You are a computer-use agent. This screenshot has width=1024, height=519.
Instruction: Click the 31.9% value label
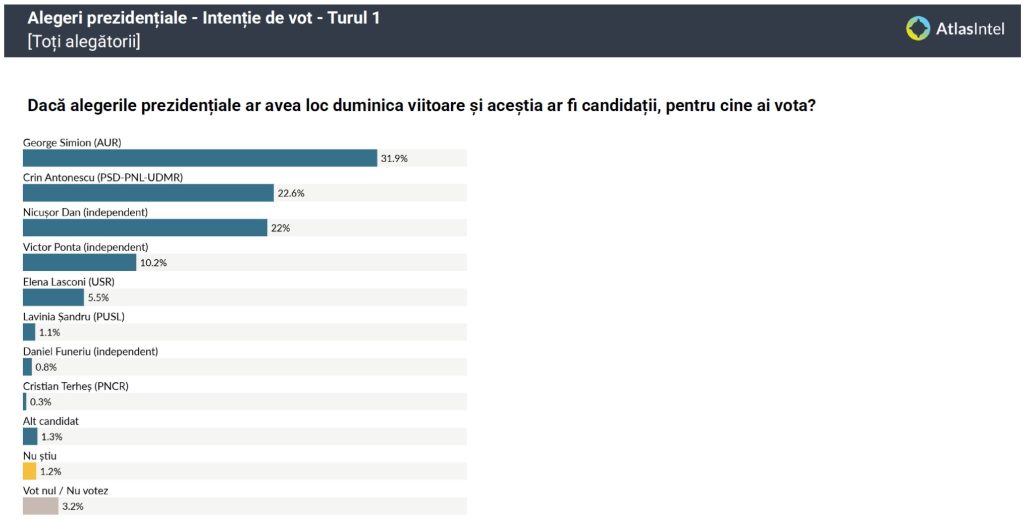coord(394,158)
